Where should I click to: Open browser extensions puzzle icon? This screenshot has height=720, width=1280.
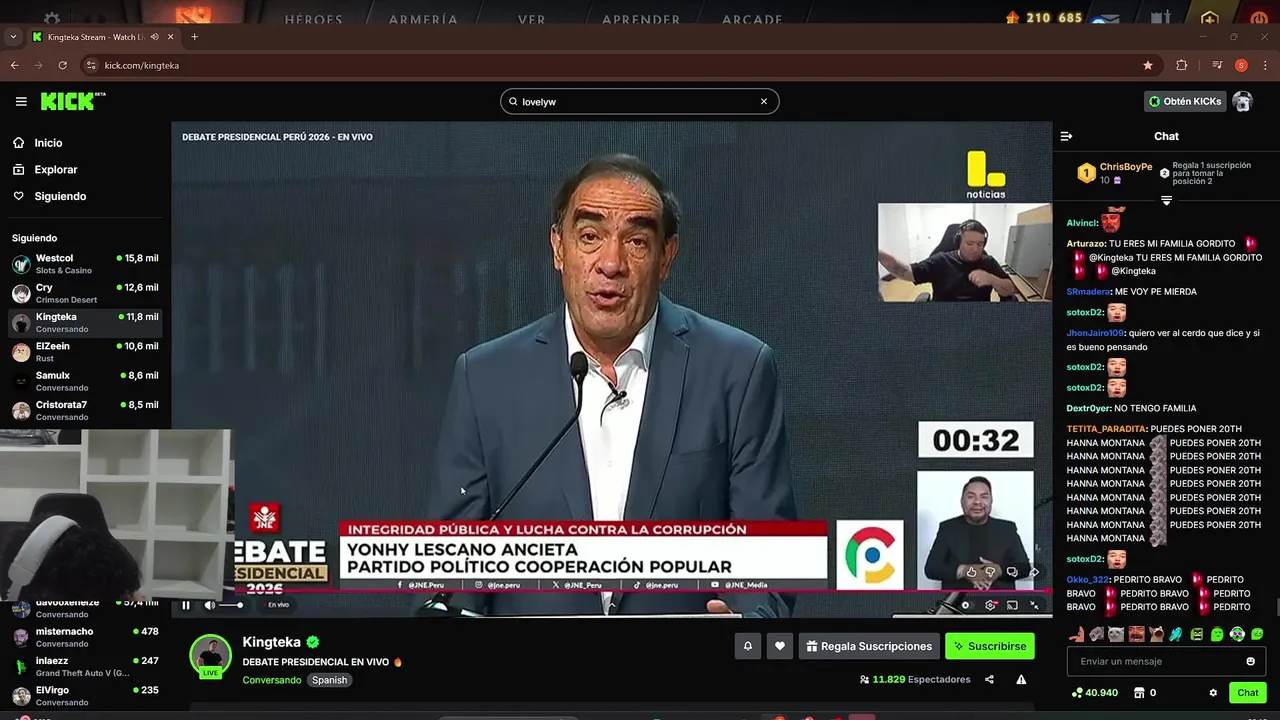(x=1182, y=65)
